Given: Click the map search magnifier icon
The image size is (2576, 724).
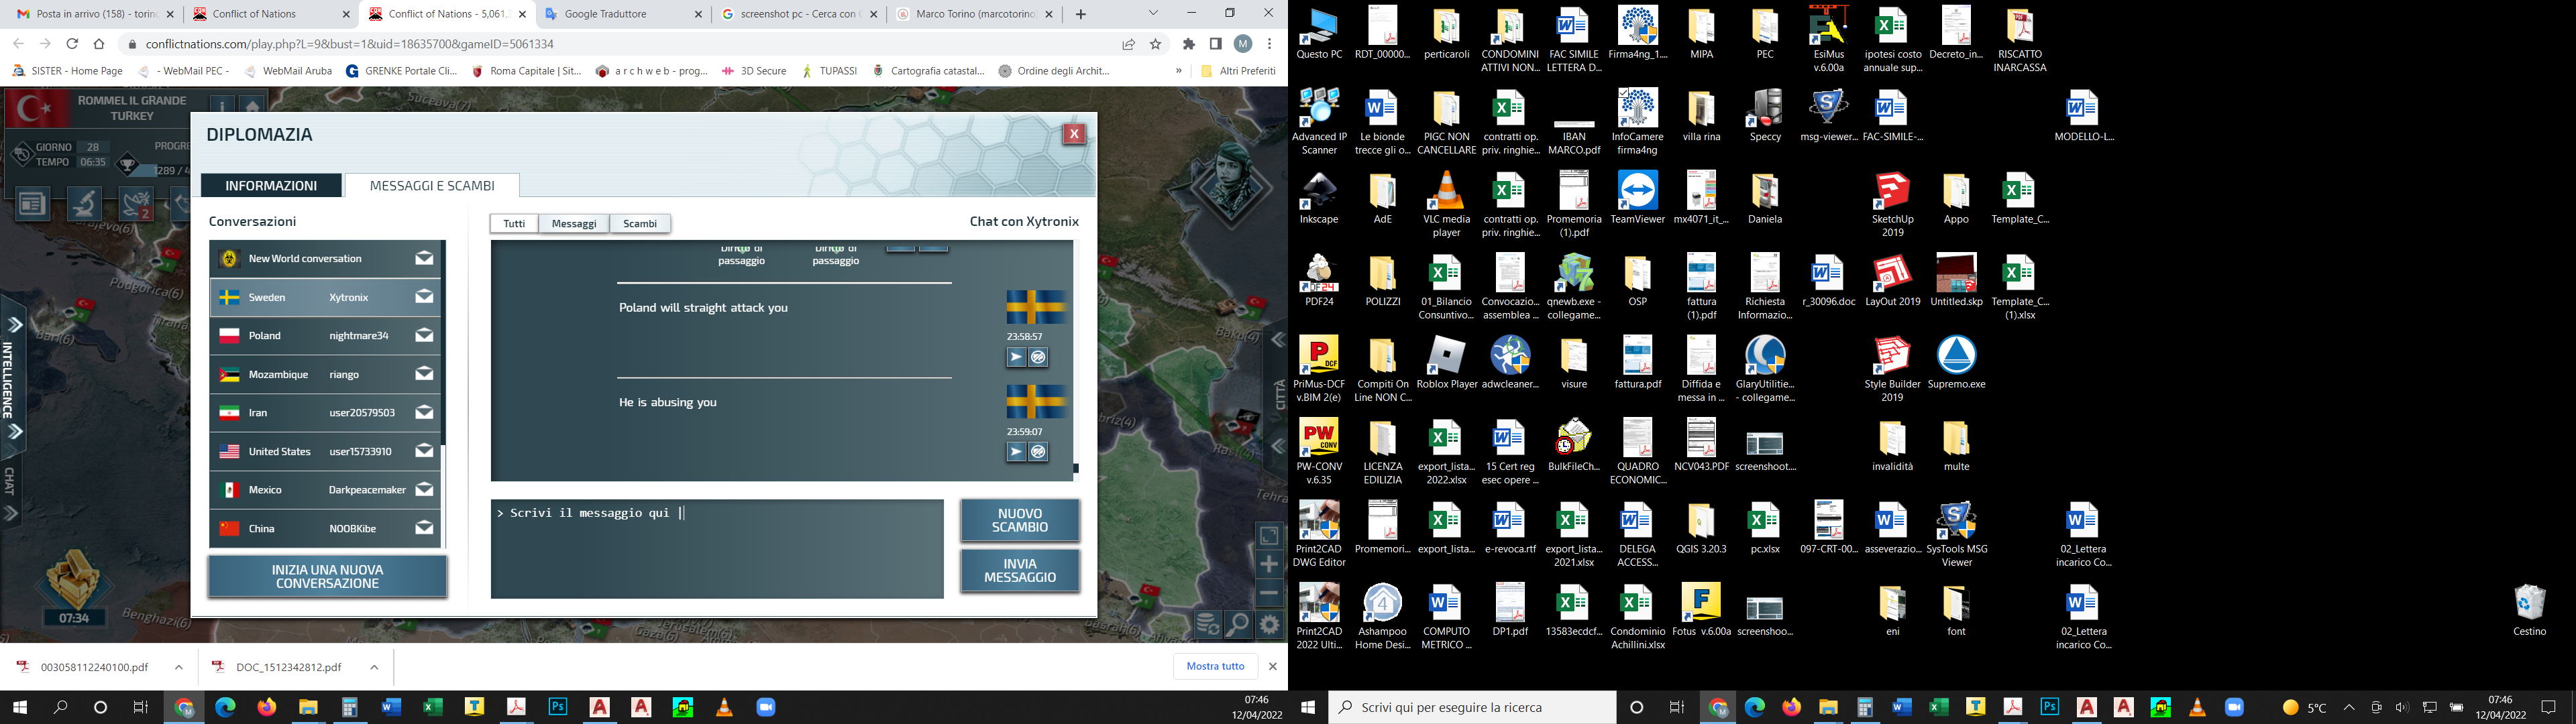Looking at the screenshot, I should (1238, 625).
